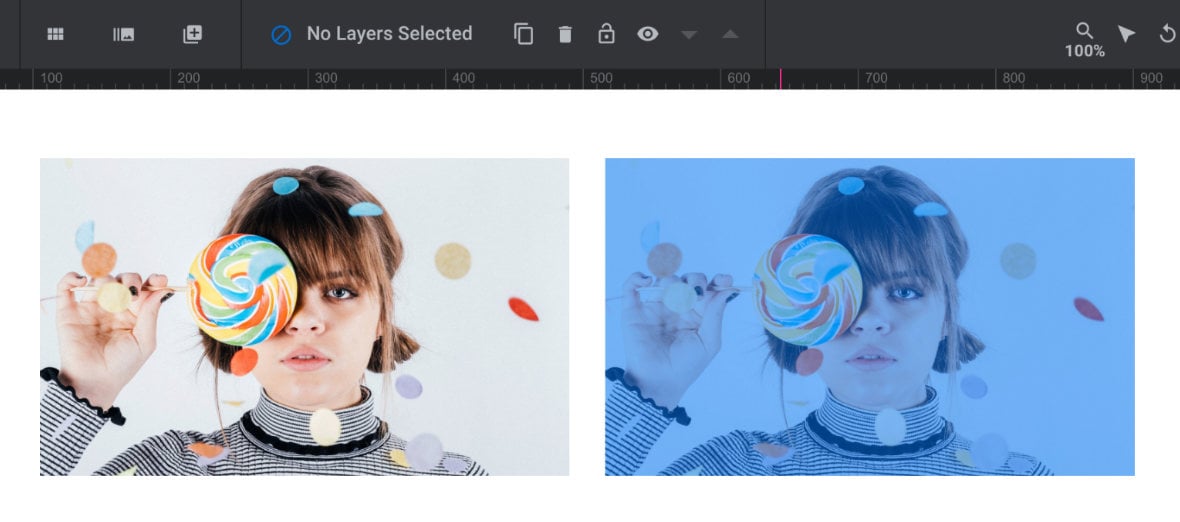Select the pointer cursor tool
The width and height of the screenshot is (1180, 522).
pyautogui.click(x=1126, y=34)
